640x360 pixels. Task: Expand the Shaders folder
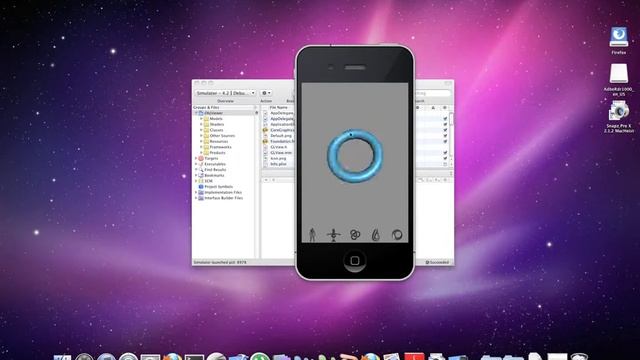[x=201, y=124]
